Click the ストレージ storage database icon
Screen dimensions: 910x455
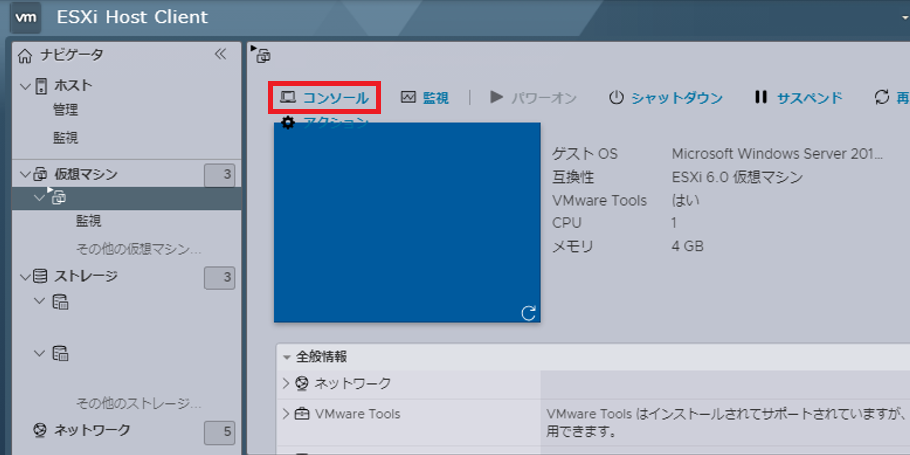click(x=41, y=276)
